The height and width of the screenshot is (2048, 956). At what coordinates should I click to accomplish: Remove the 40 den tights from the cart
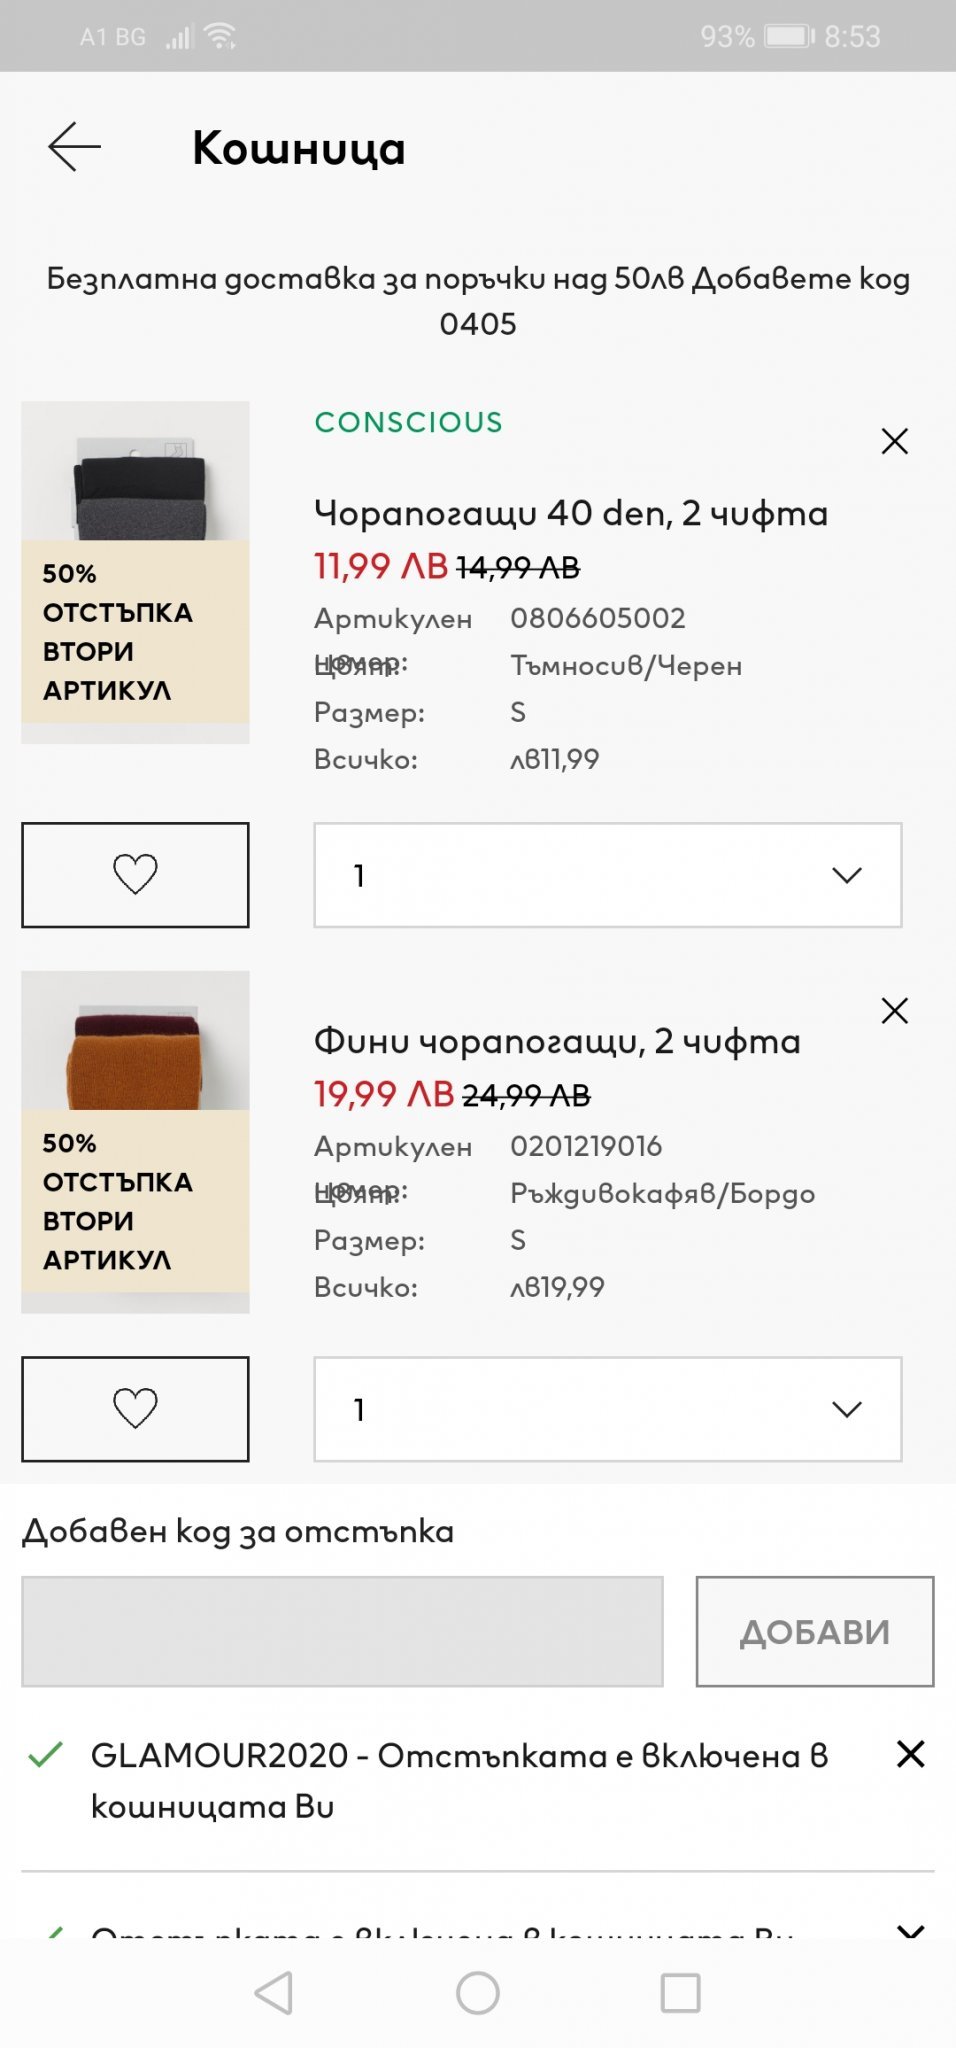coord(894,441)
